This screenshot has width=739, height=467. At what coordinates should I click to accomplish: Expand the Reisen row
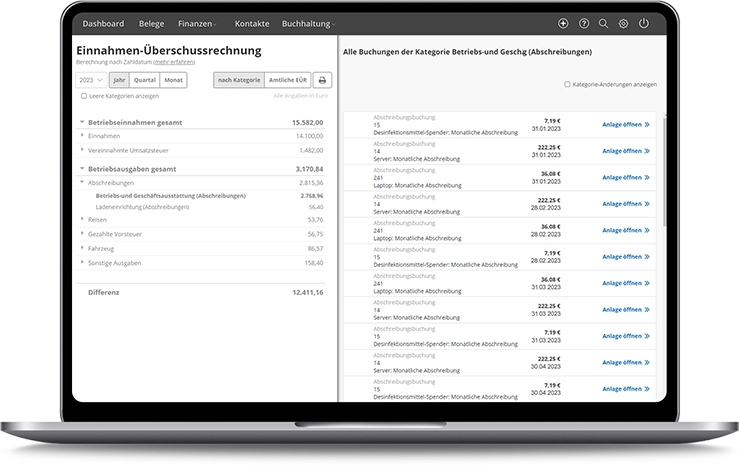82,219
